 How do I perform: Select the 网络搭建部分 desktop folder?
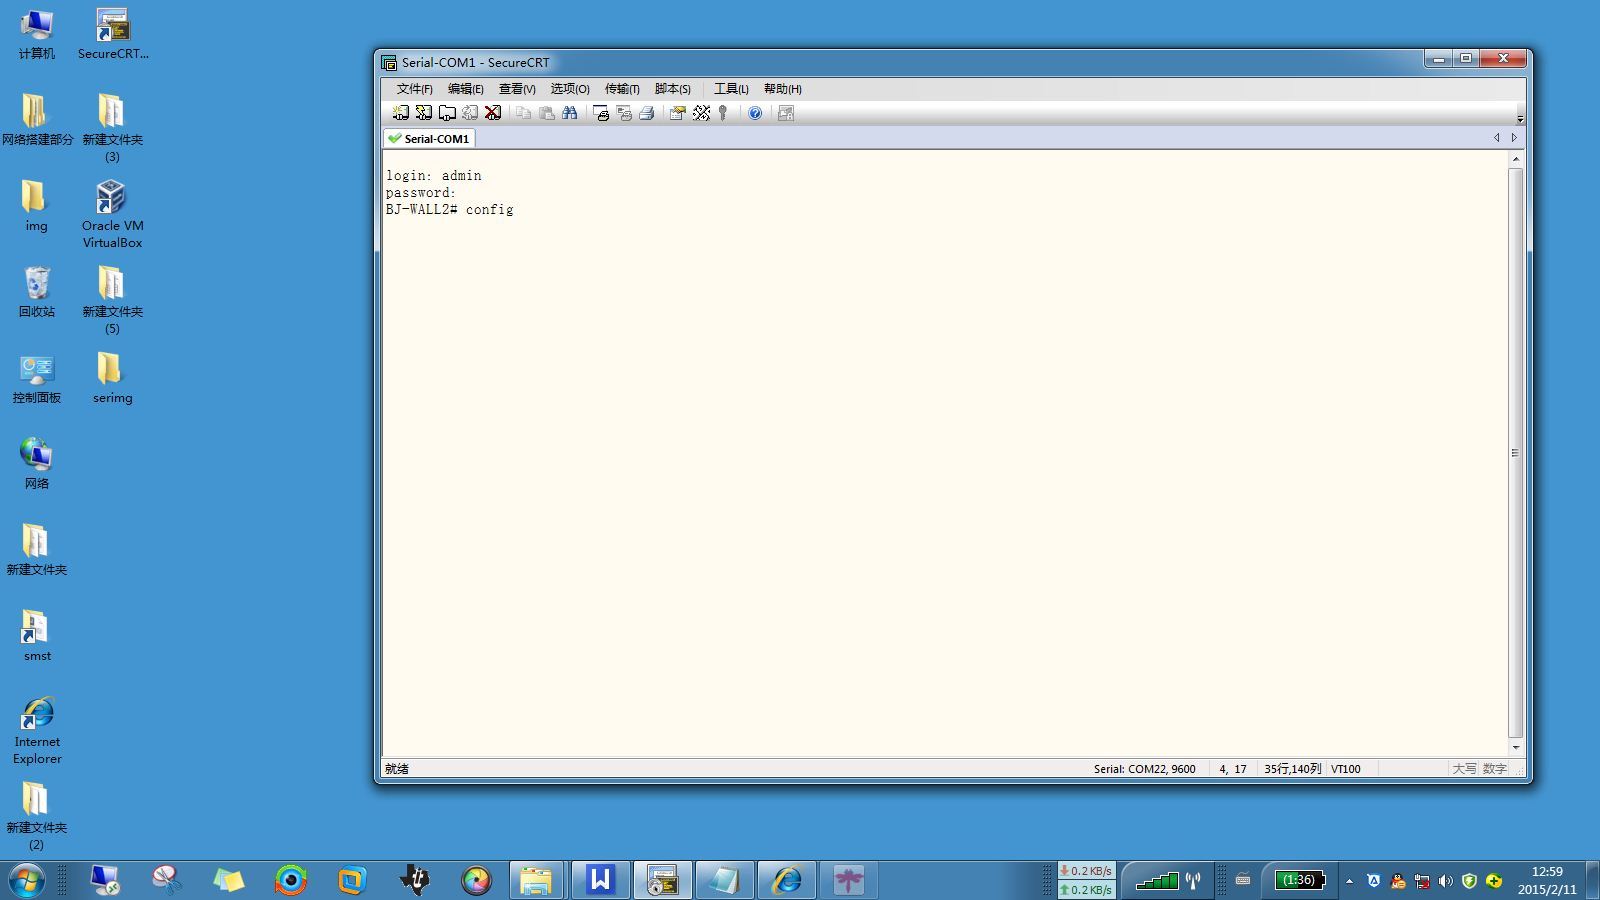(37, 120)
